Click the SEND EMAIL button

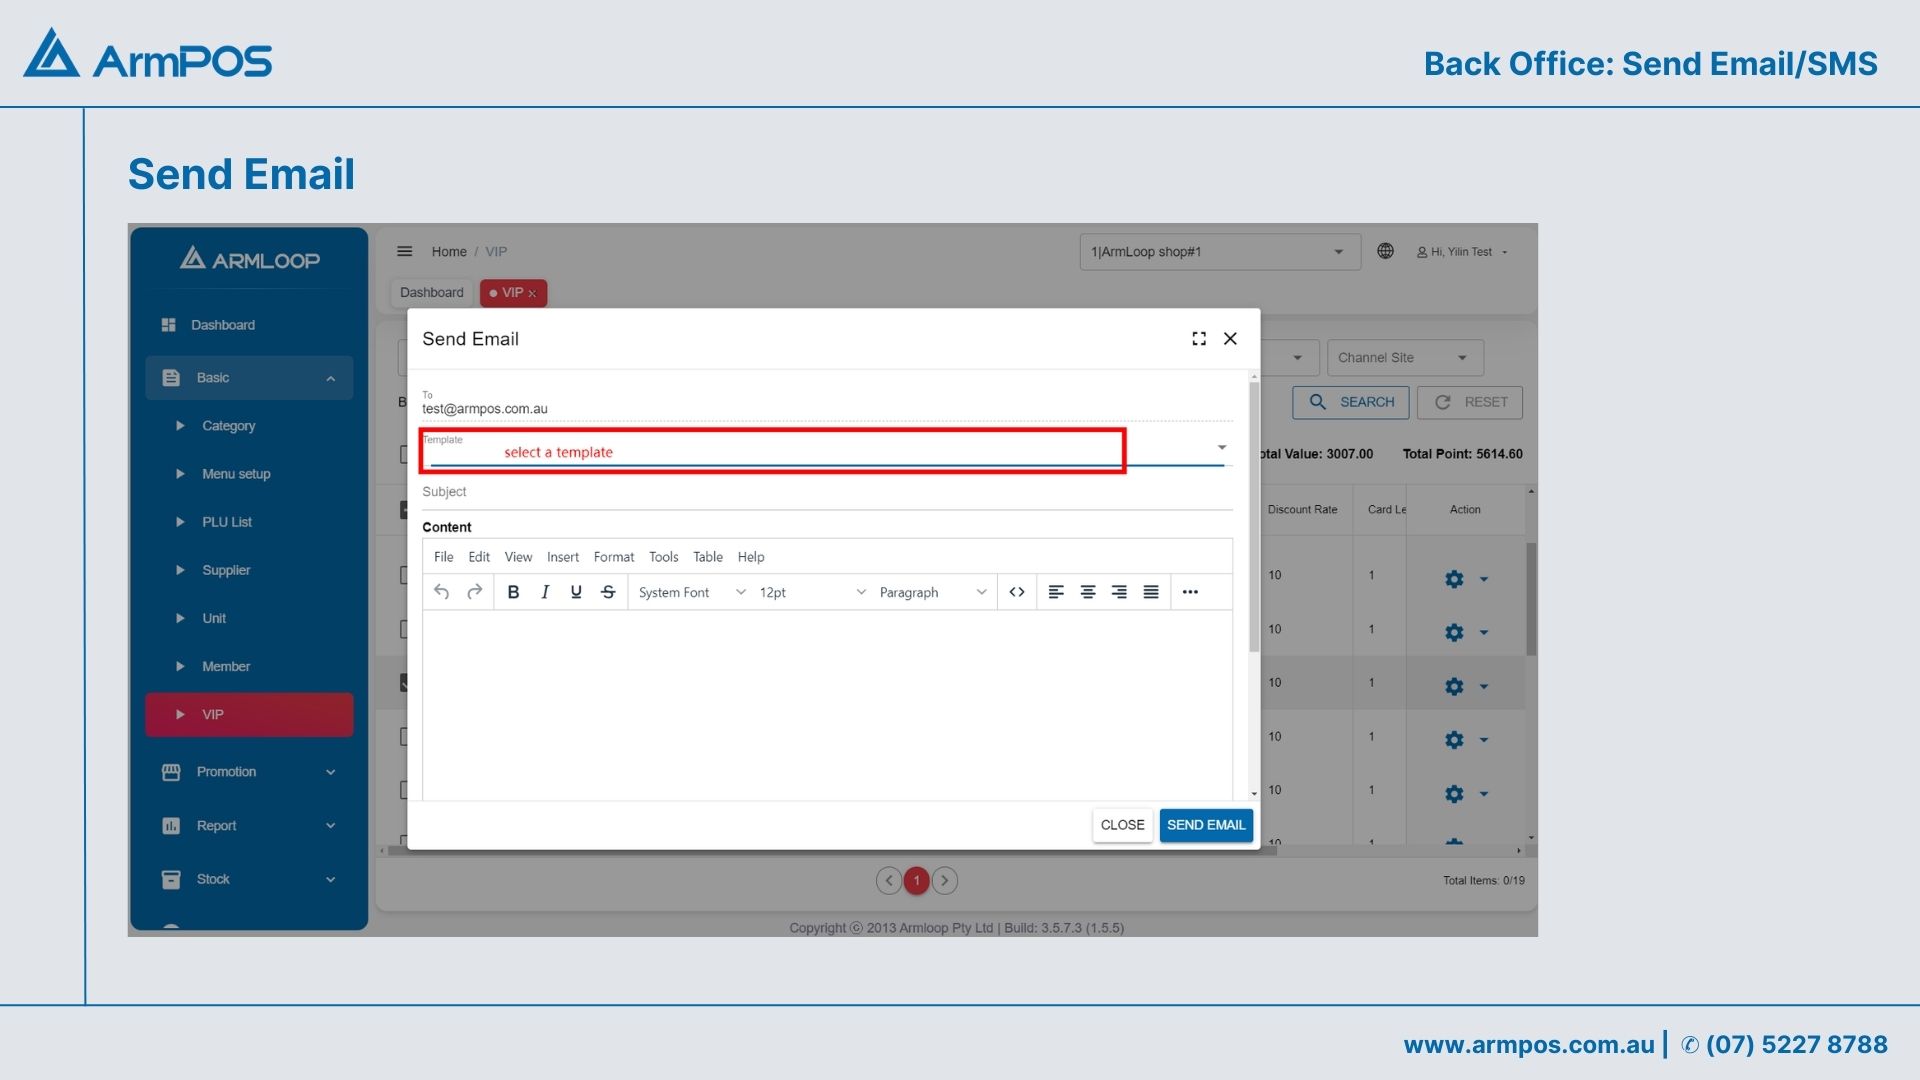1205,825
